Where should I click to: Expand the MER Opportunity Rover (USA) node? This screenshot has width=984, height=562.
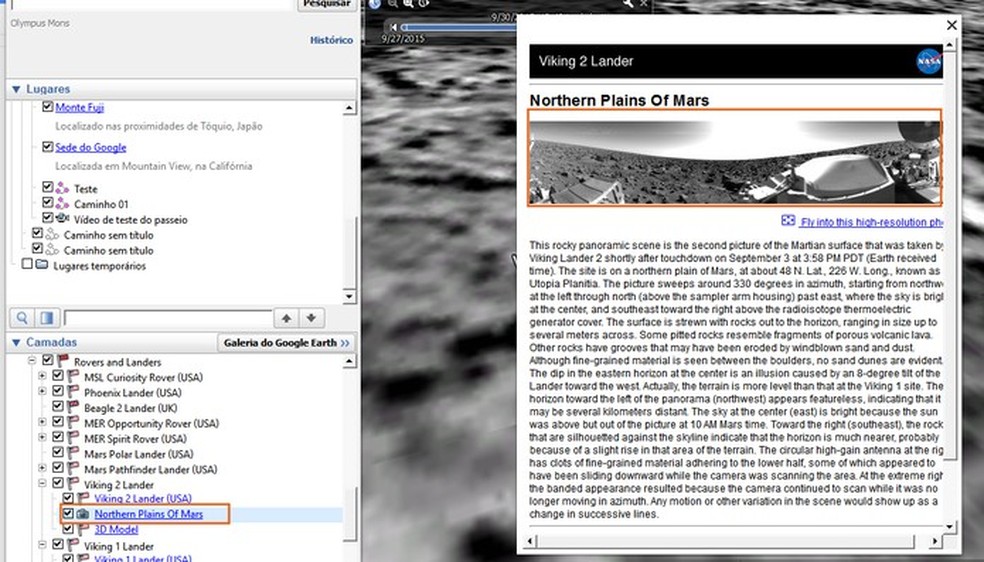[x=42, y=423]
